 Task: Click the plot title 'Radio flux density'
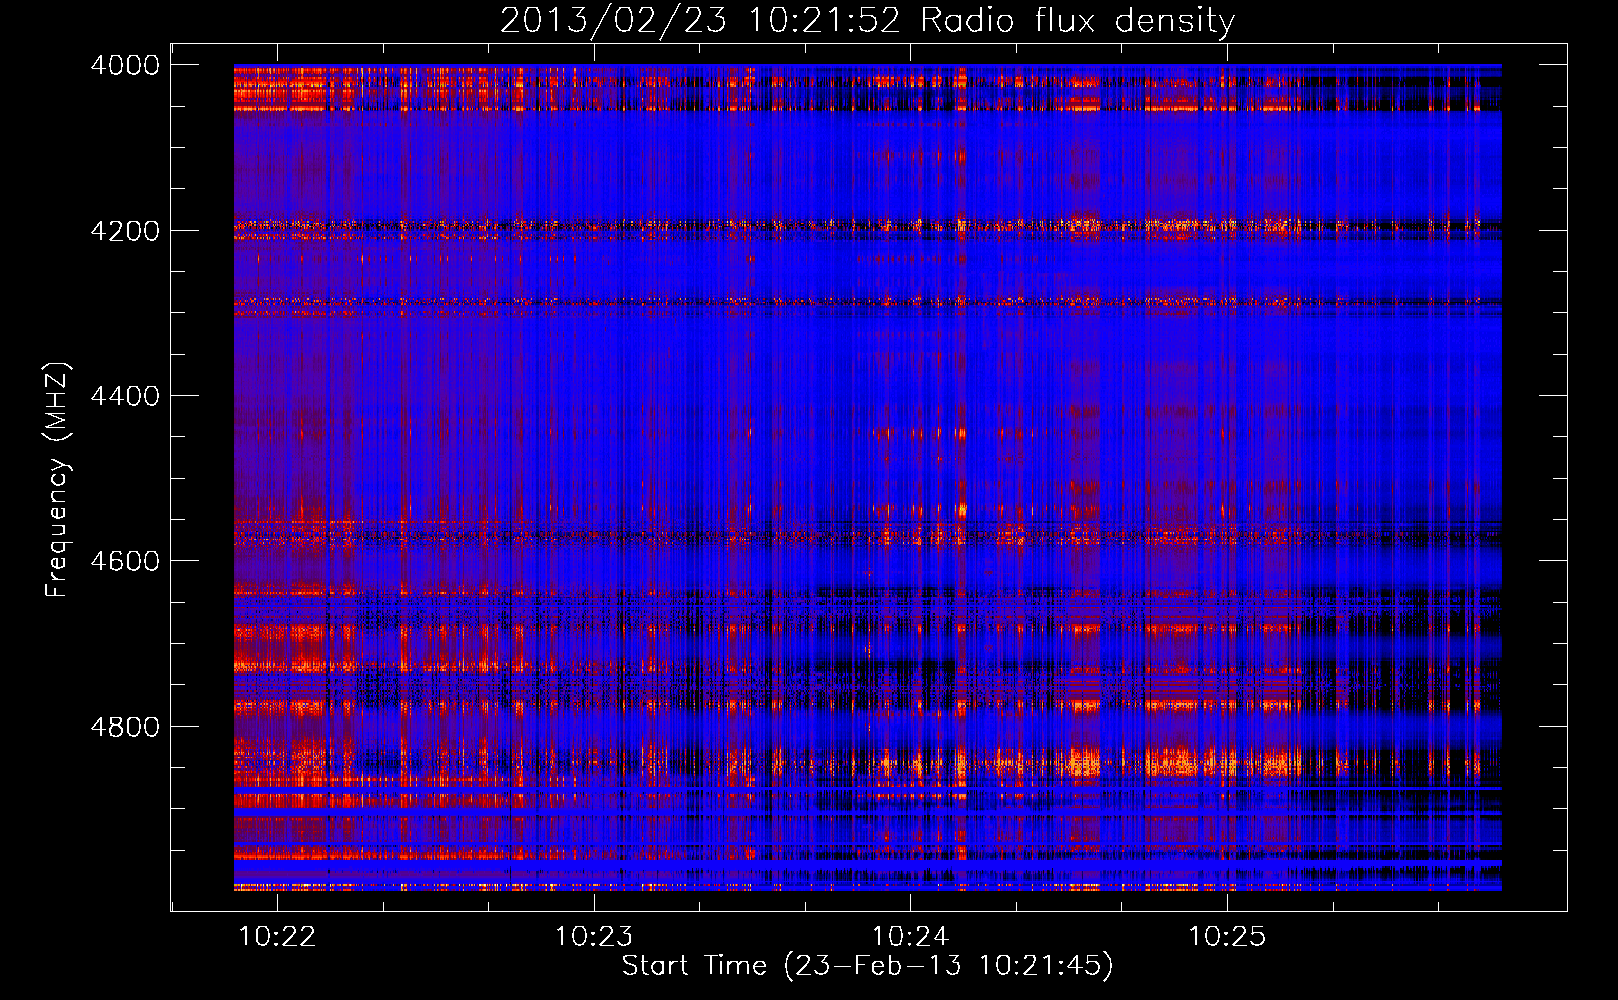[x=1078, y=20]
